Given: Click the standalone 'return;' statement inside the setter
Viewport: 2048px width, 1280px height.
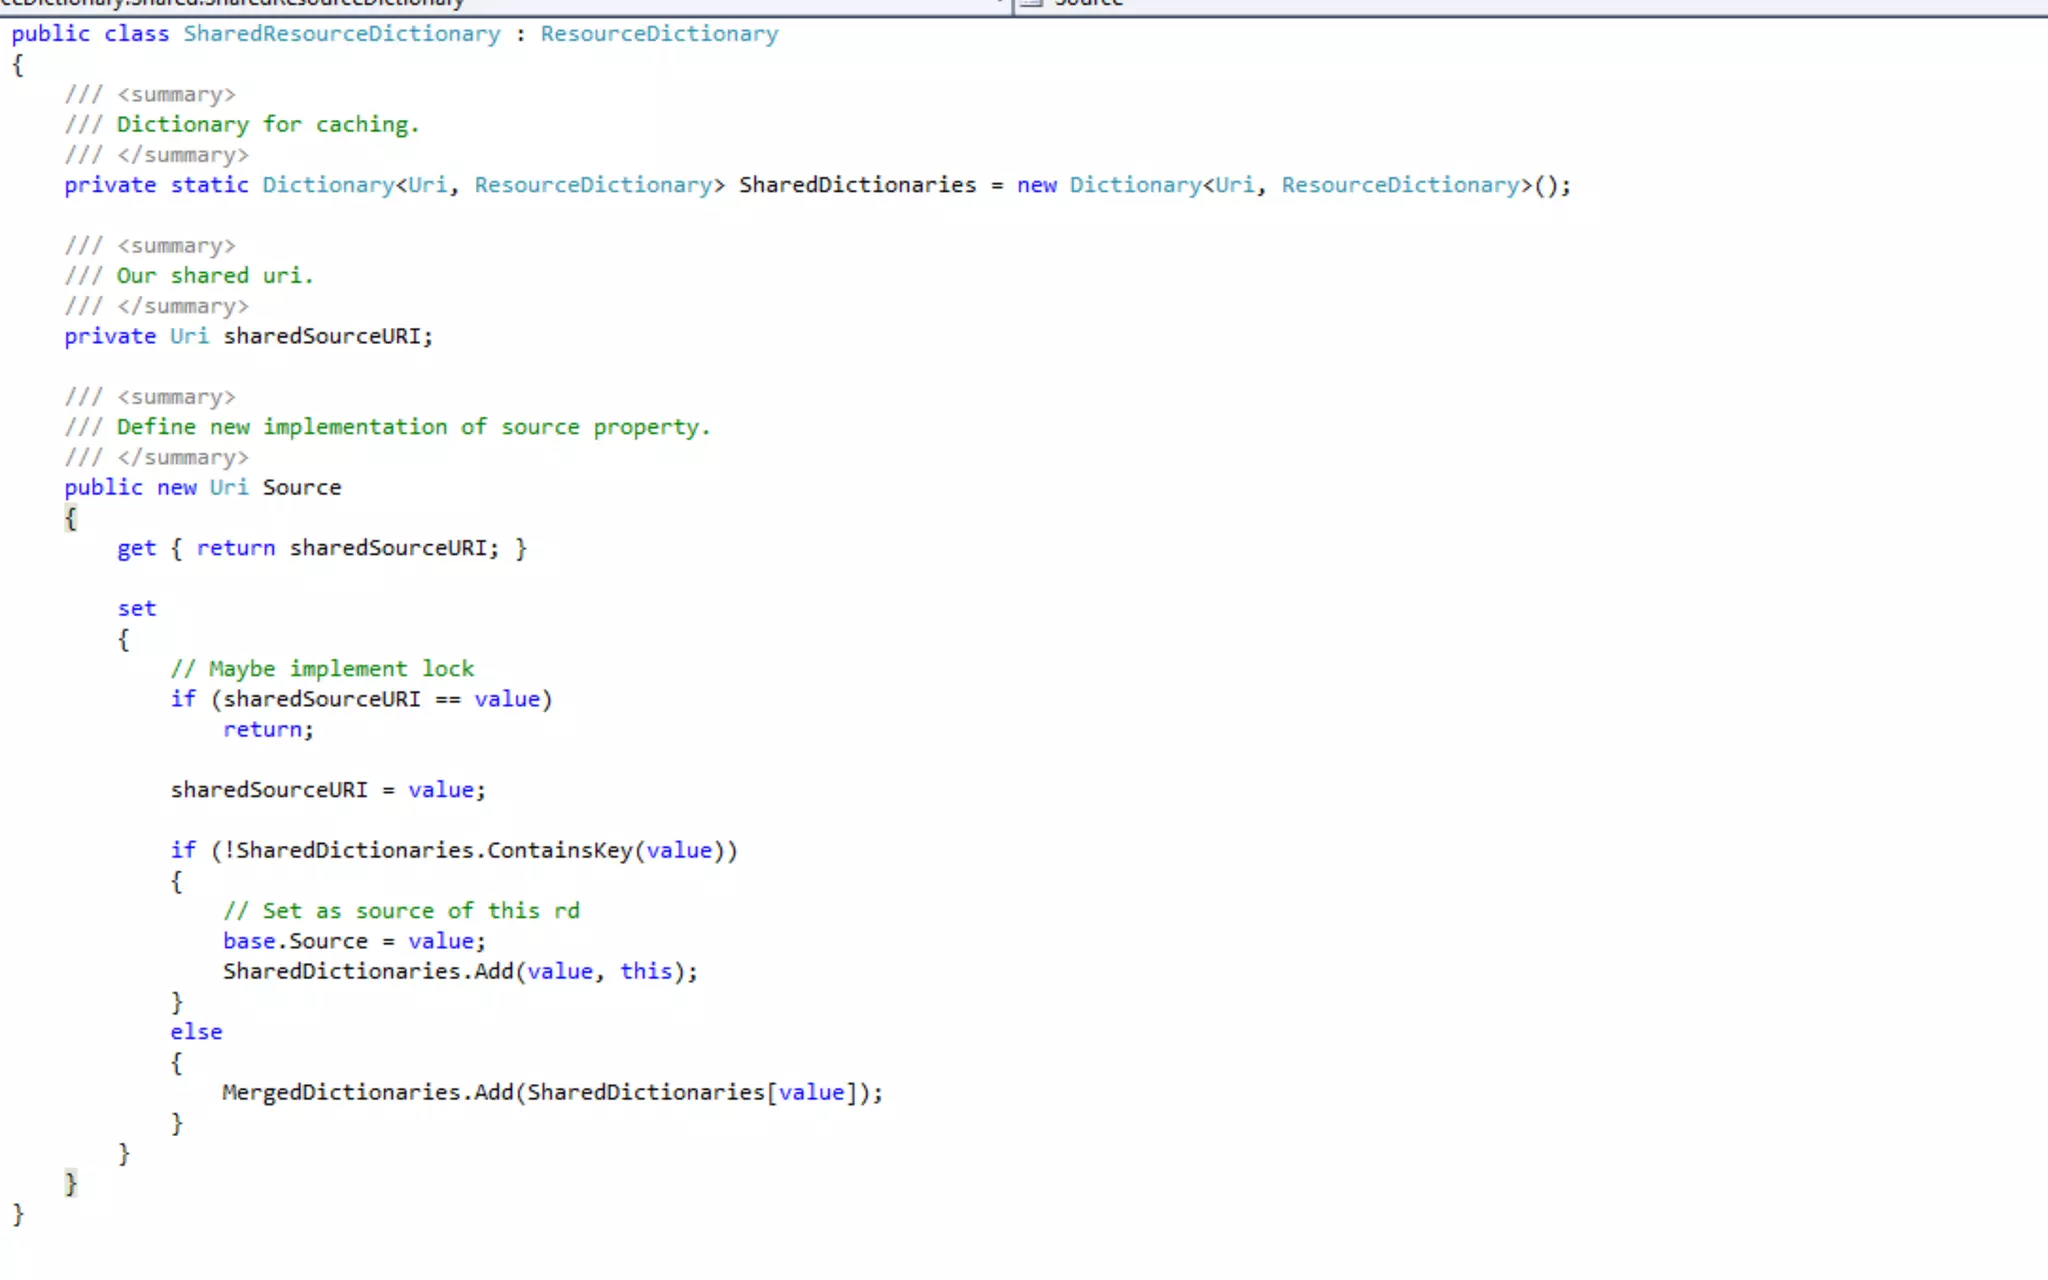Looking at the screenshot, I should point(268,730).
